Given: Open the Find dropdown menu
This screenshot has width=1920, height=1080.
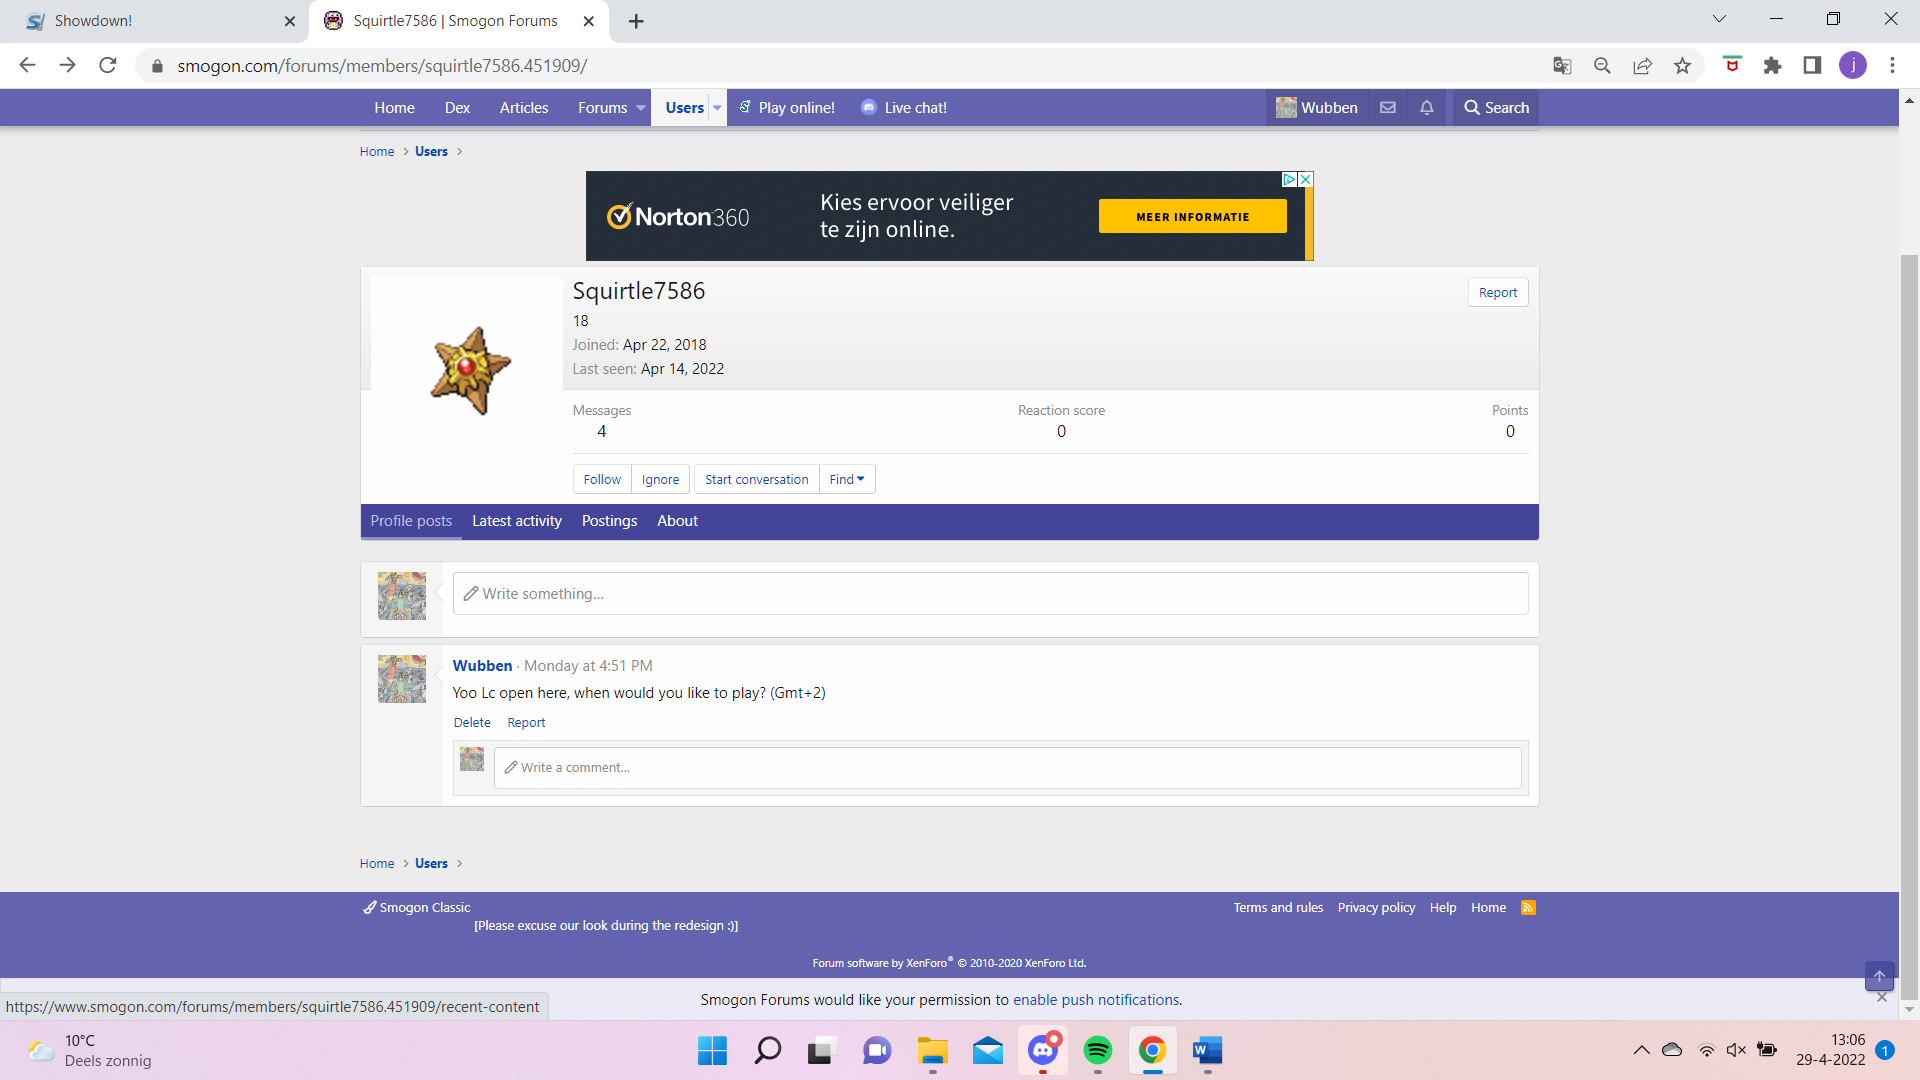Looking at the screenshot, I should [x=847, y=480].
